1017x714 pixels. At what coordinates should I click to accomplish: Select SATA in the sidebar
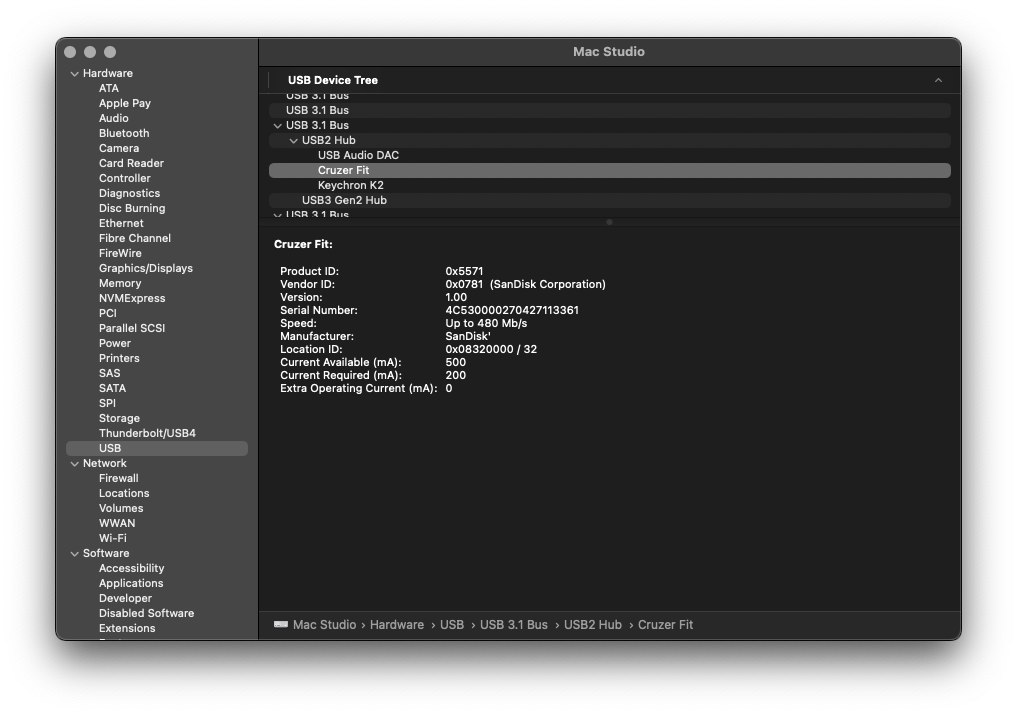click(x=112, y=388)
